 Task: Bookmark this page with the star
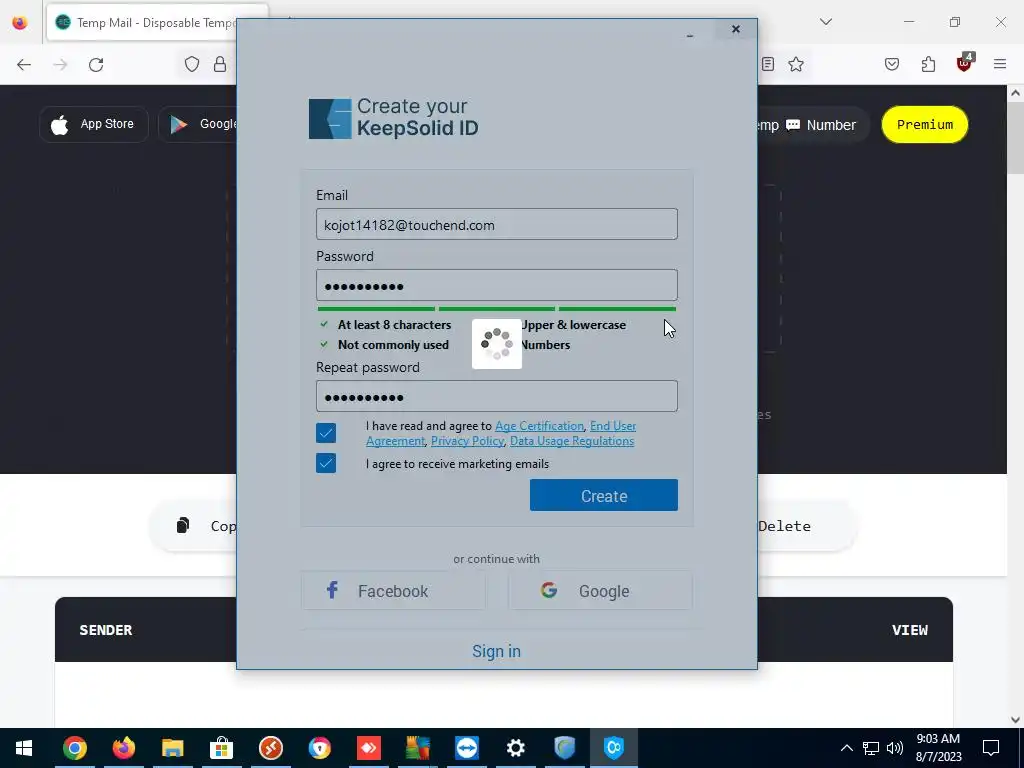pyautogui.click(x=795, y=64)
